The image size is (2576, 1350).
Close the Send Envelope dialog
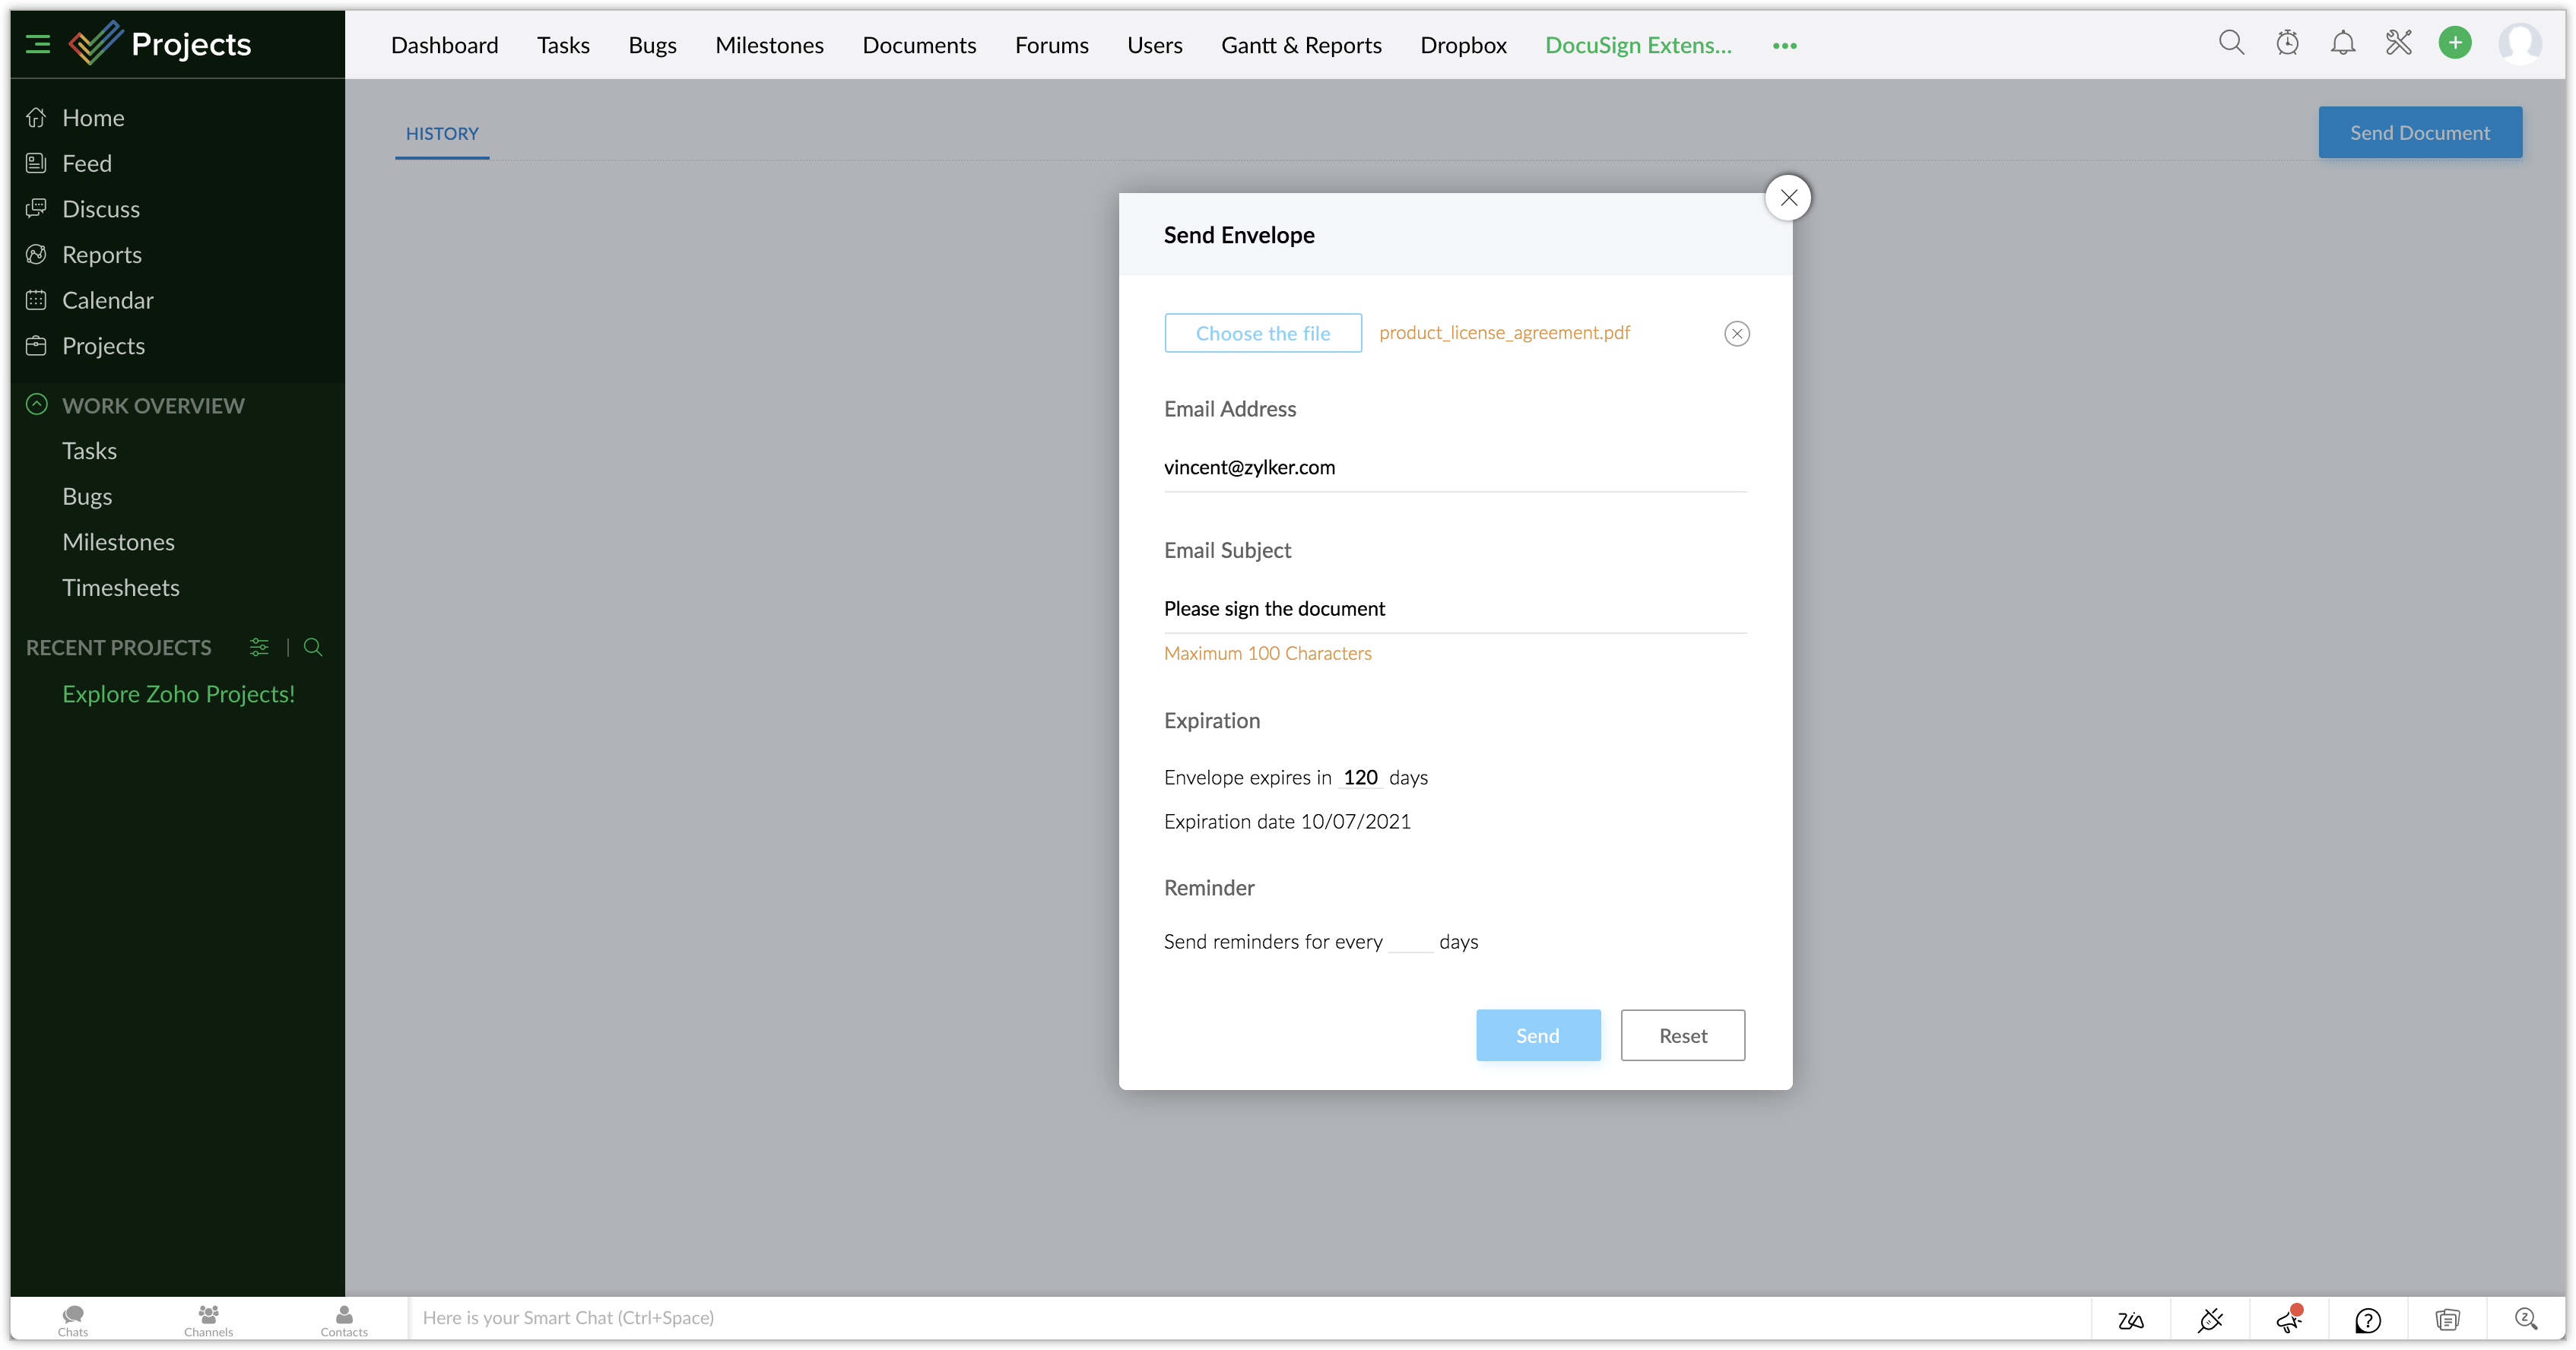[x=1788, y=198]
